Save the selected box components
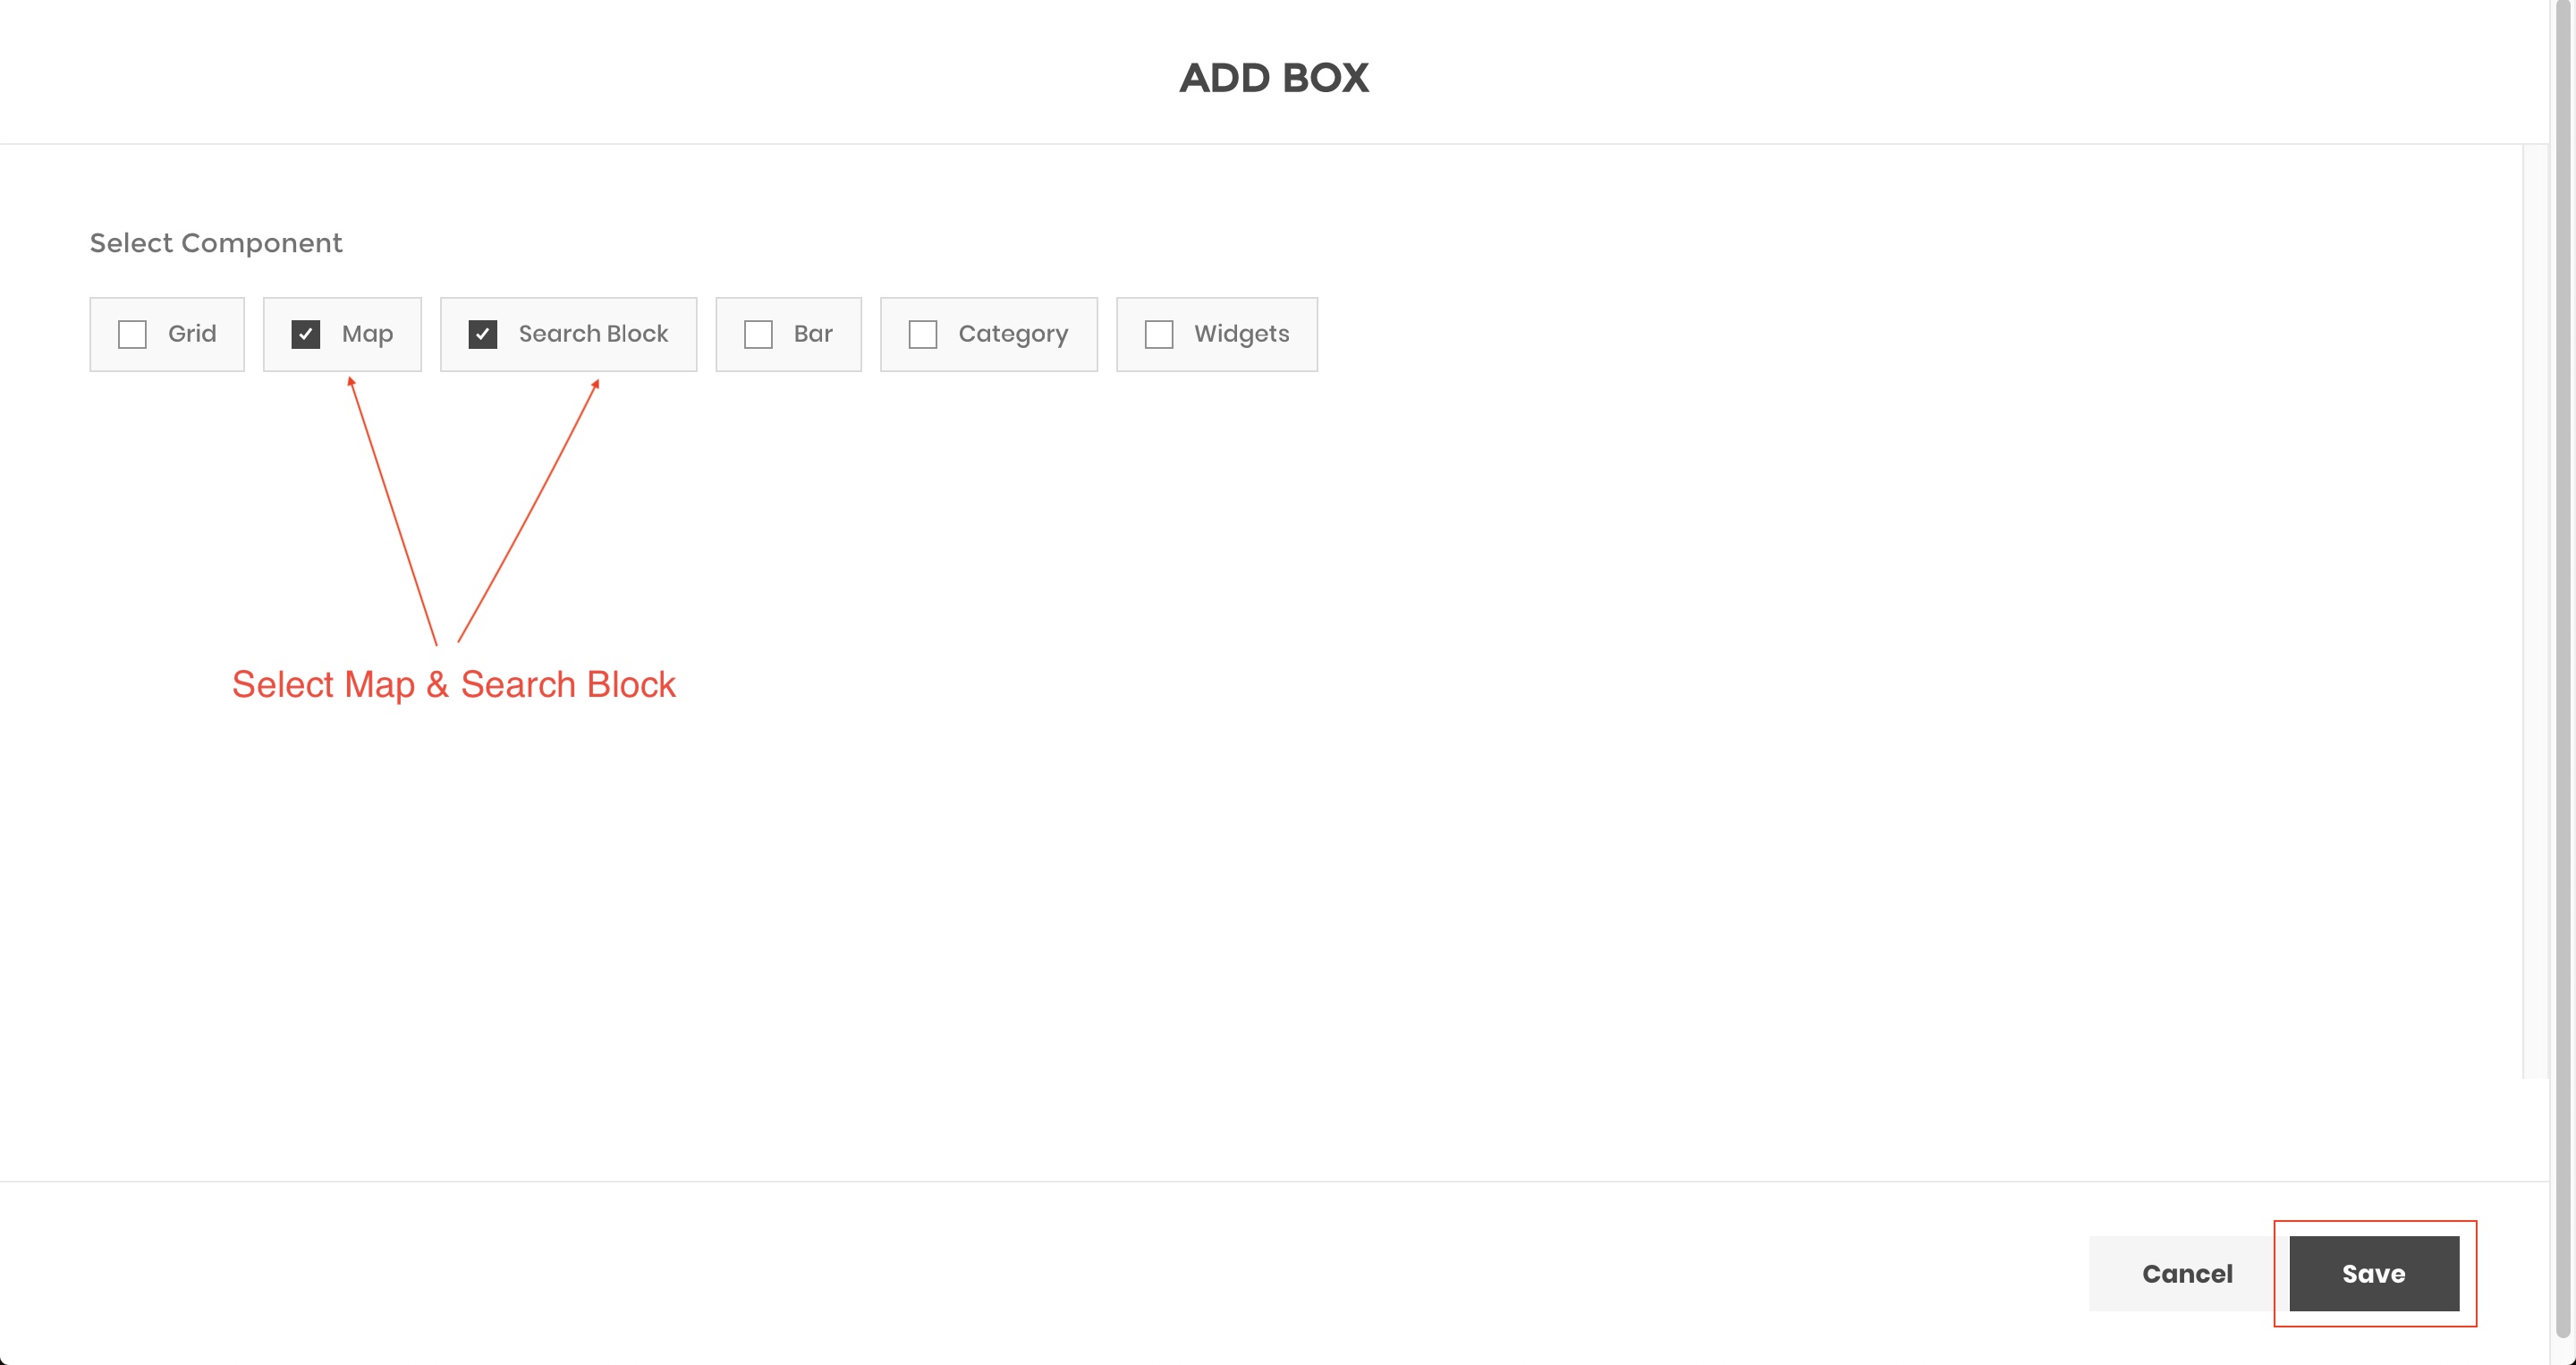This screenshot has height=1365, width=2576. 2373,1273
